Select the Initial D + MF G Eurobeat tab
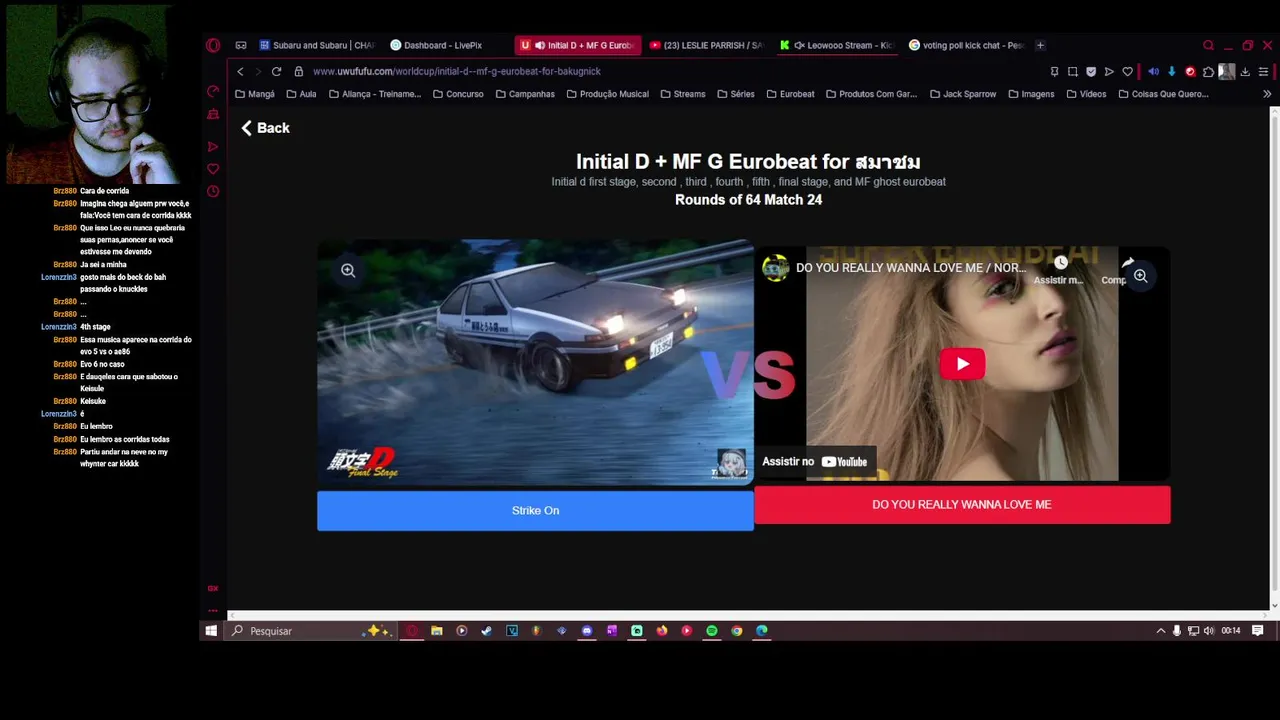The image size is (1280, 720). coord(577,45)
